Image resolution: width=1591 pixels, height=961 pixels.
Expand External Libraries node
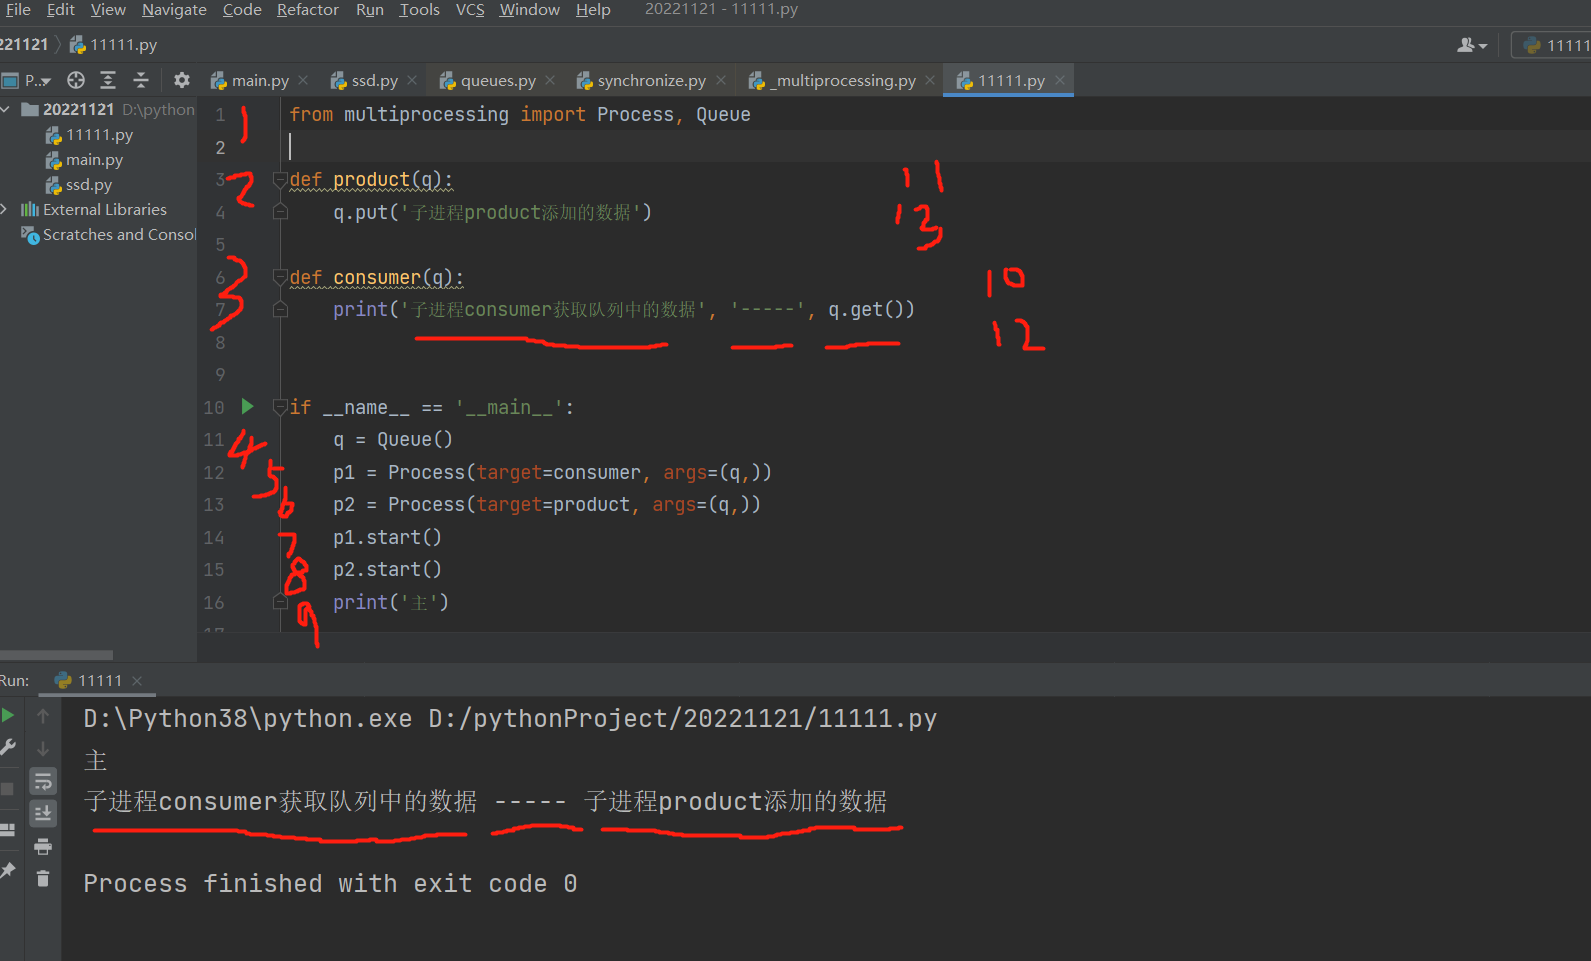click(5, 209)
